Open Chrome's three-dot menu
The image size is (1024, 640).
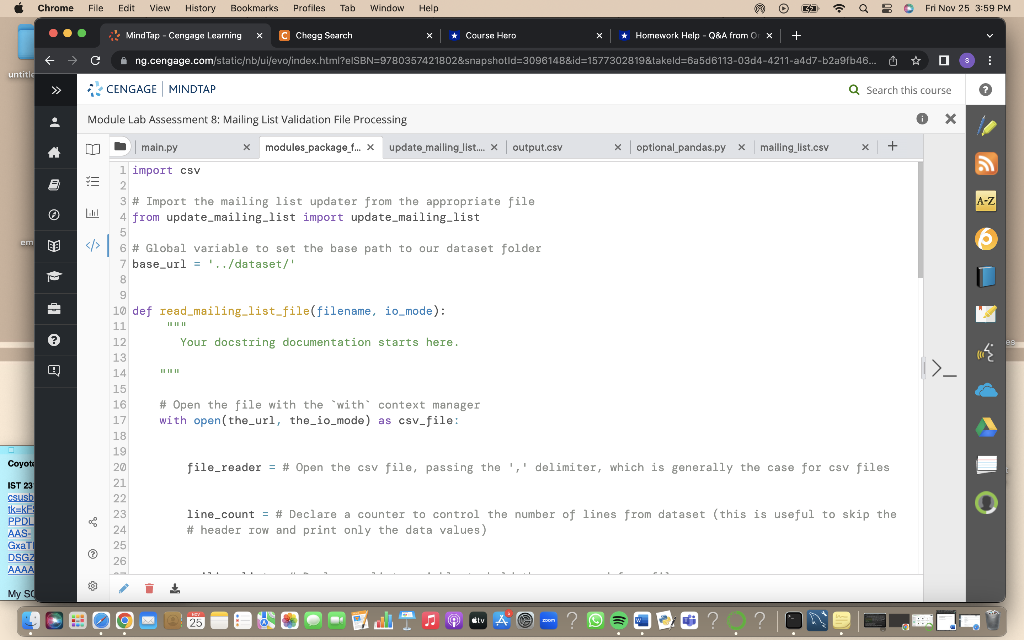(x=990, y=60)
